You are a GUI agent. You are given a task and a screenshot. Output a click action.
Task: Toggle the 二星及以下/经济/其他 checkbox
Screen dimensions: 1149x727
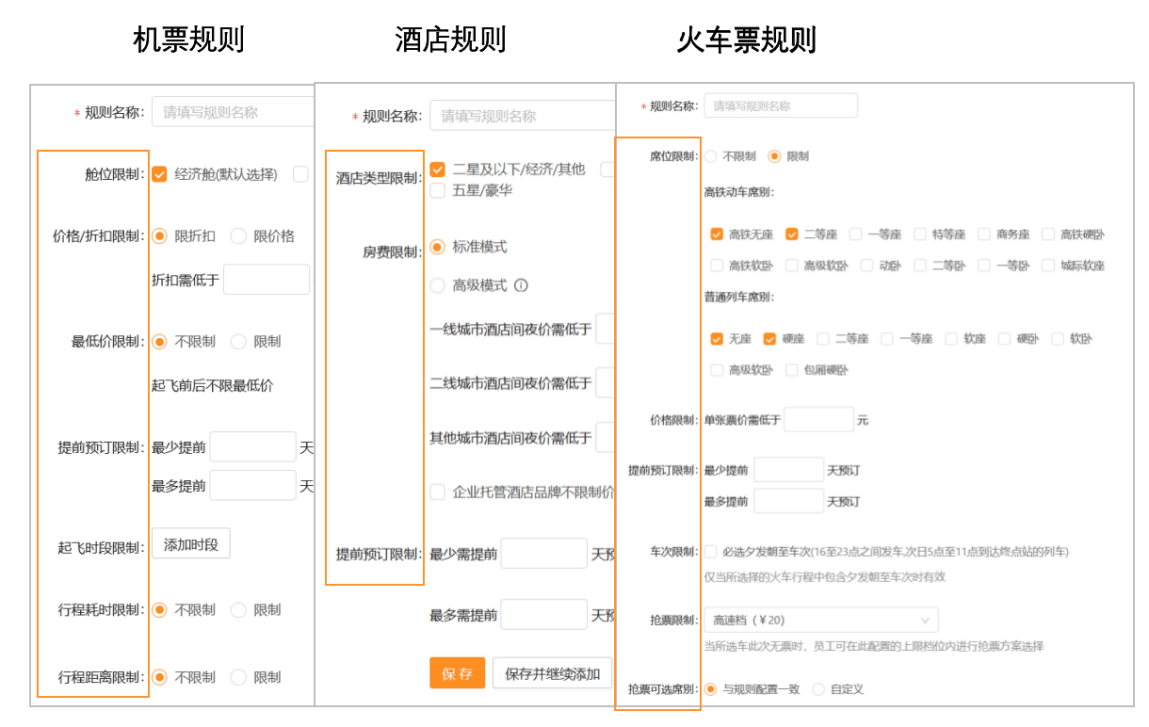coord(437,169)
